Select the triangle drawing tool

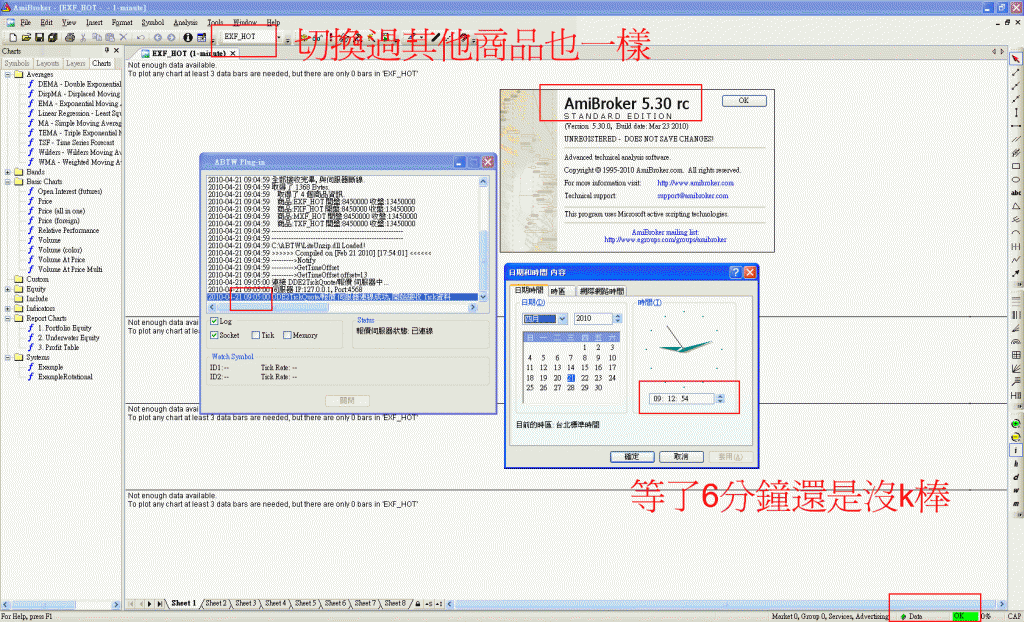coord(1016,206)
